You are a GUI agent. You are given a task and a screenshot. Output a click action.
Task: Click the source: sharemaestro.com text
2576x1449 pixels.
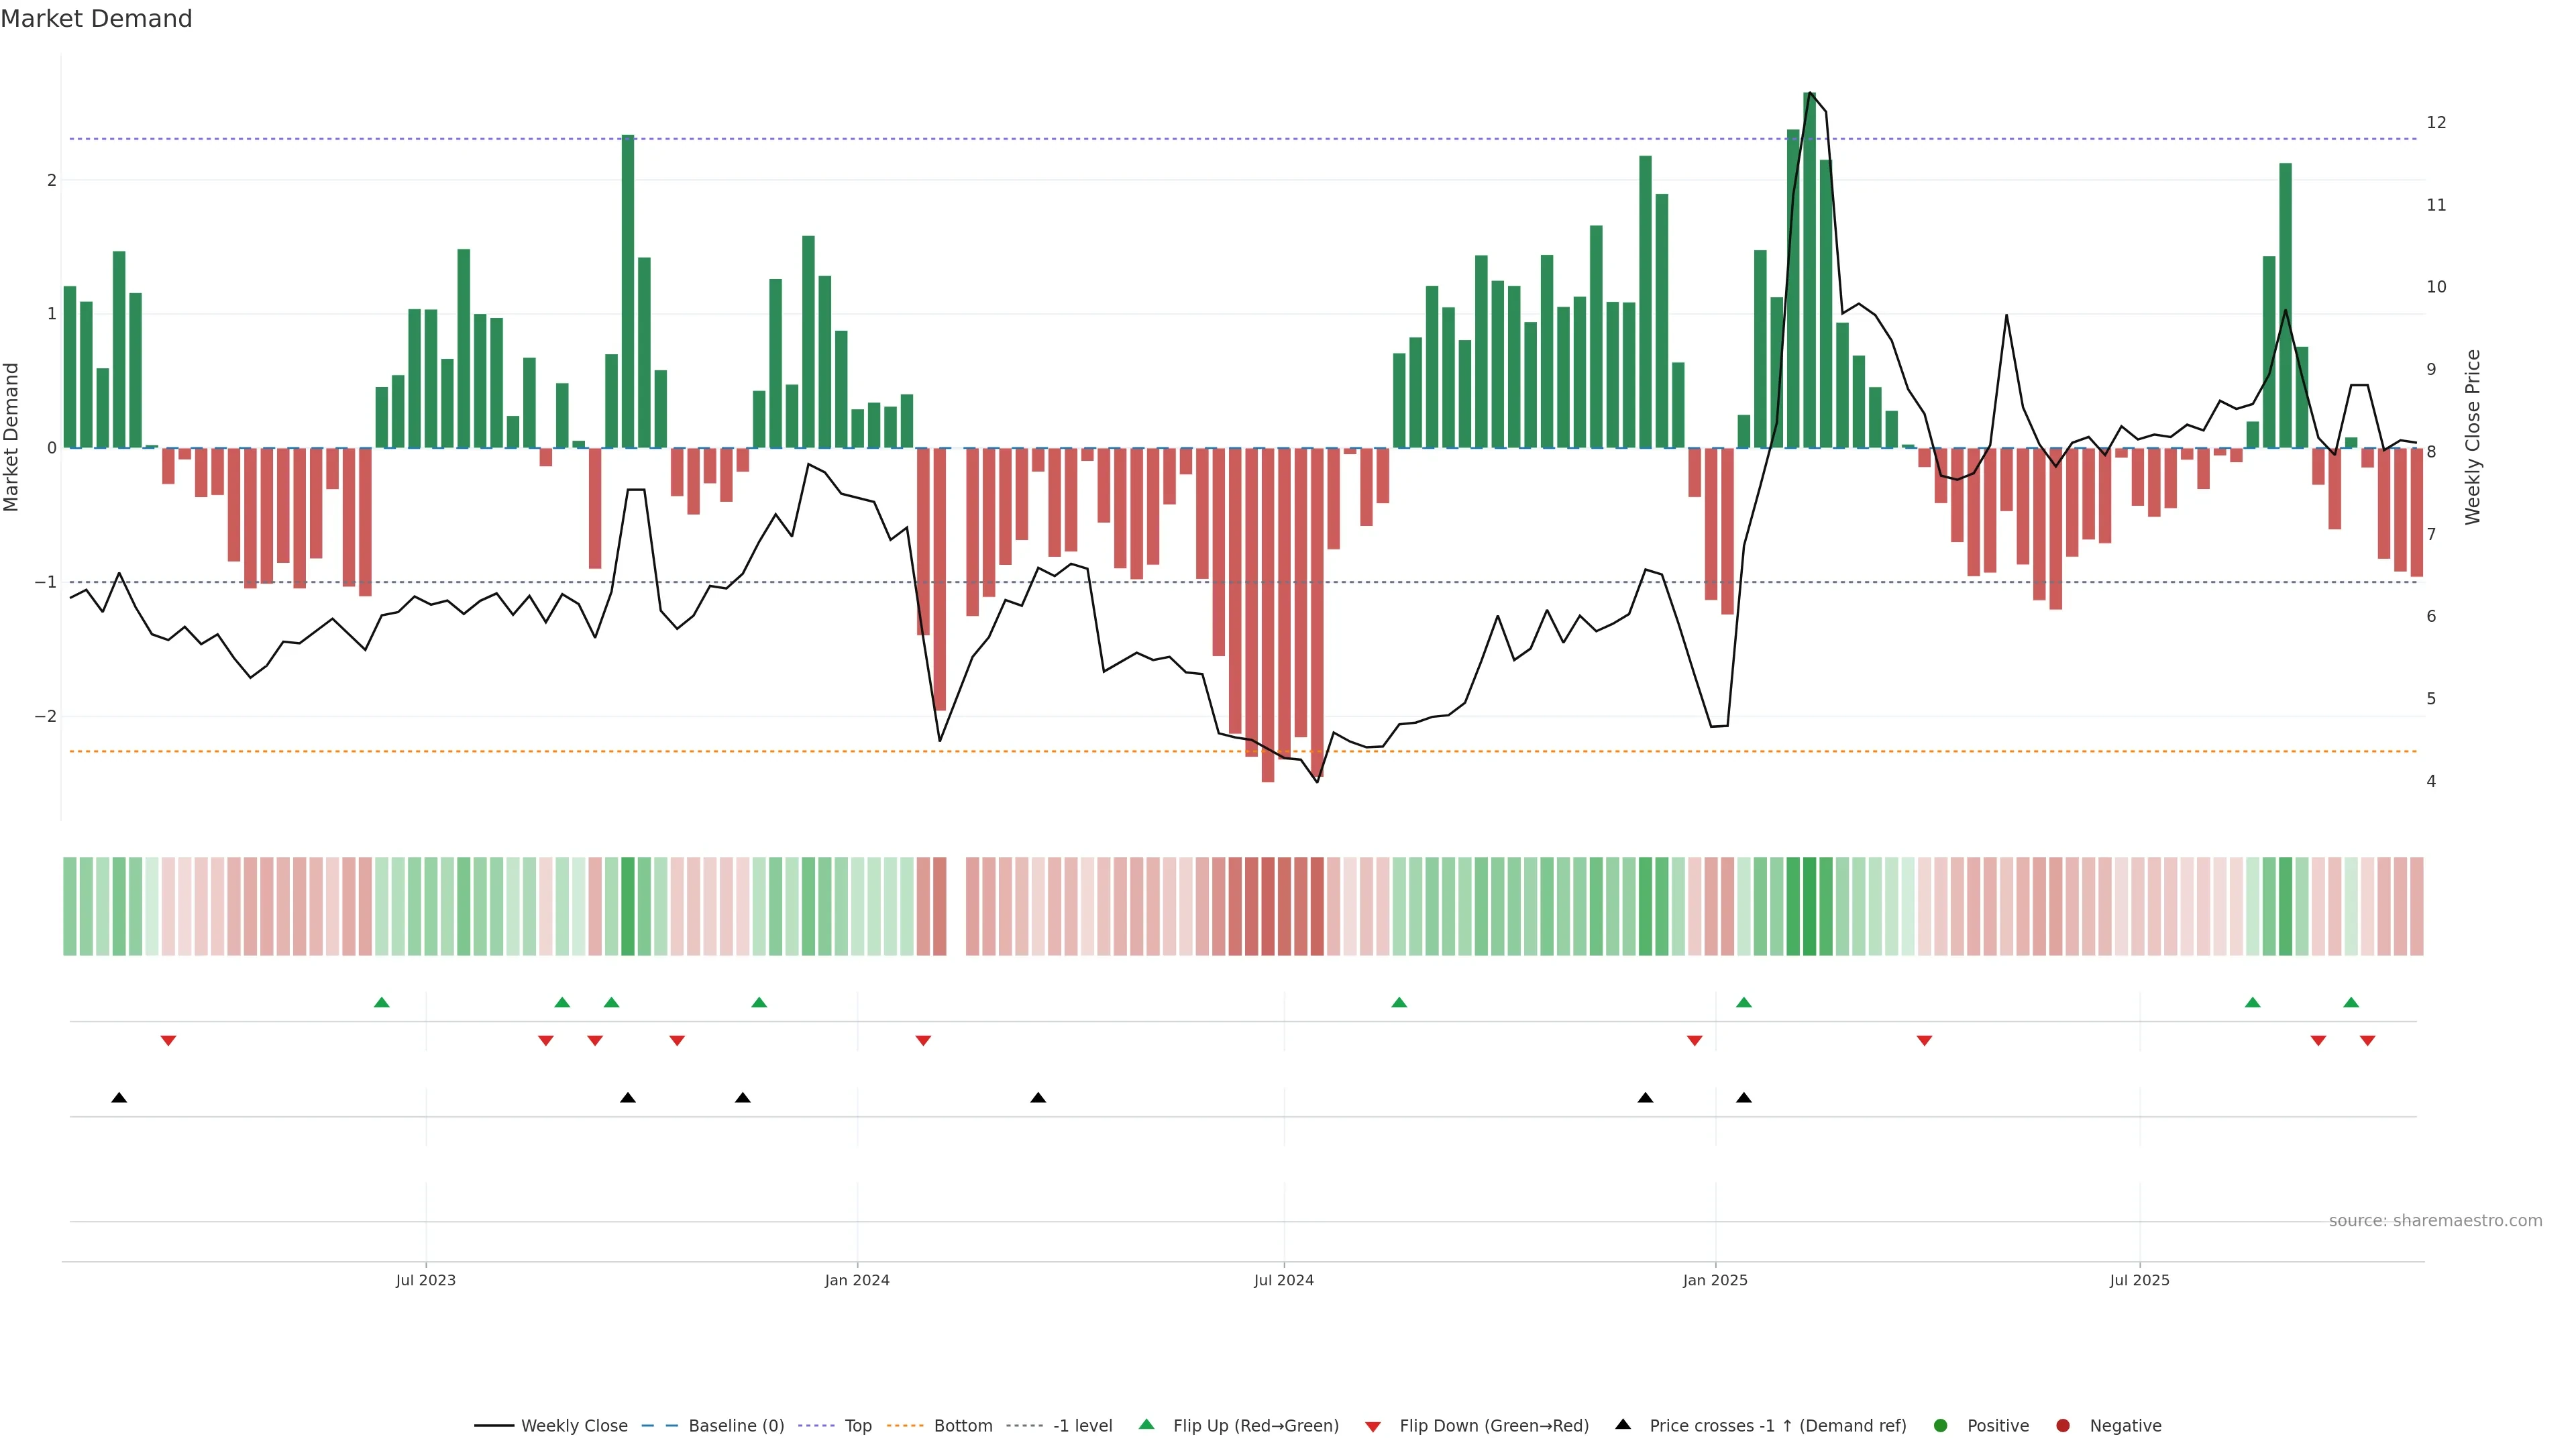pyautogui.click(x=2435, y=1221)
